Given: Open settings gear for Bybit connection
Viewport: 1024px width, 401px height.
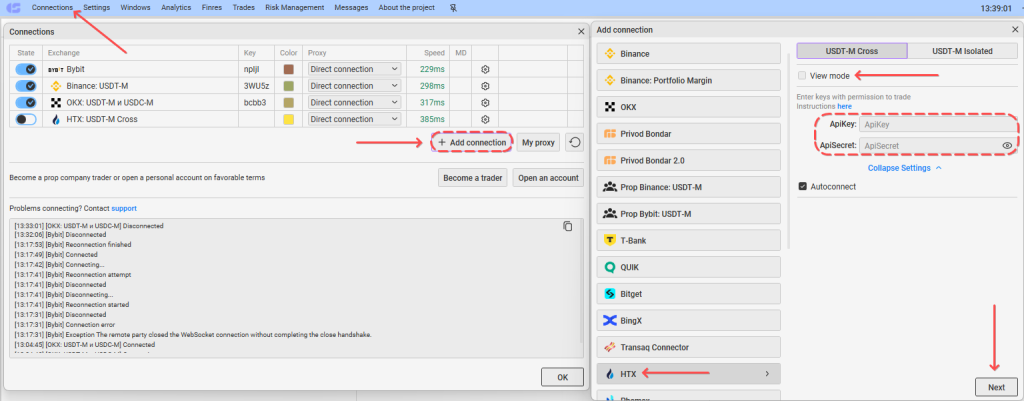Looking at the screenshot, I should click(x=485, y=69).
